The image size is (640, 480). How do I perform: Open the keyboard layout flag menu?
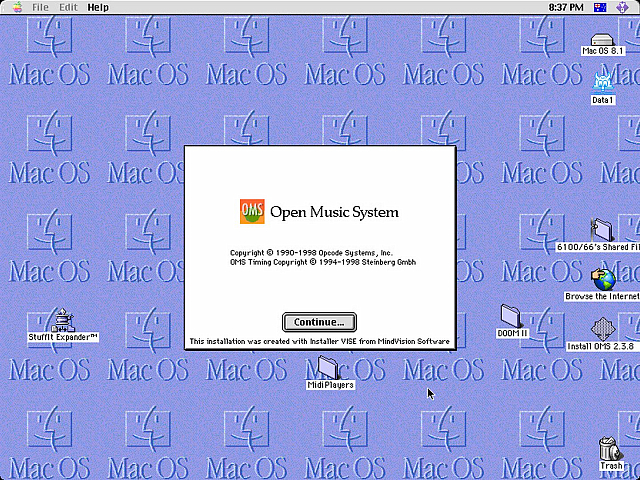click(x=600, y=7)
